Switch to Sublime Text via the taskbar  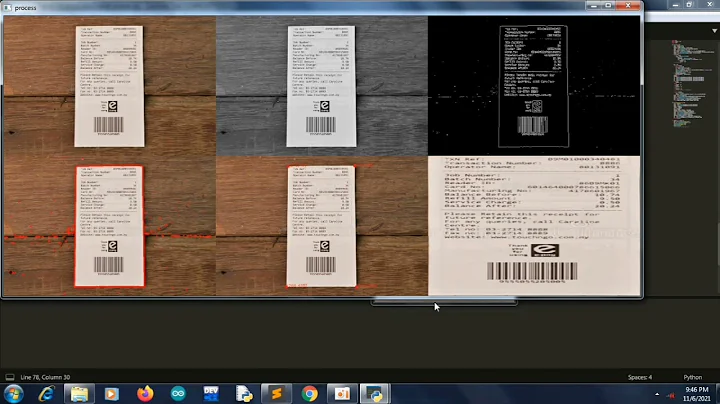coord(276,394)
